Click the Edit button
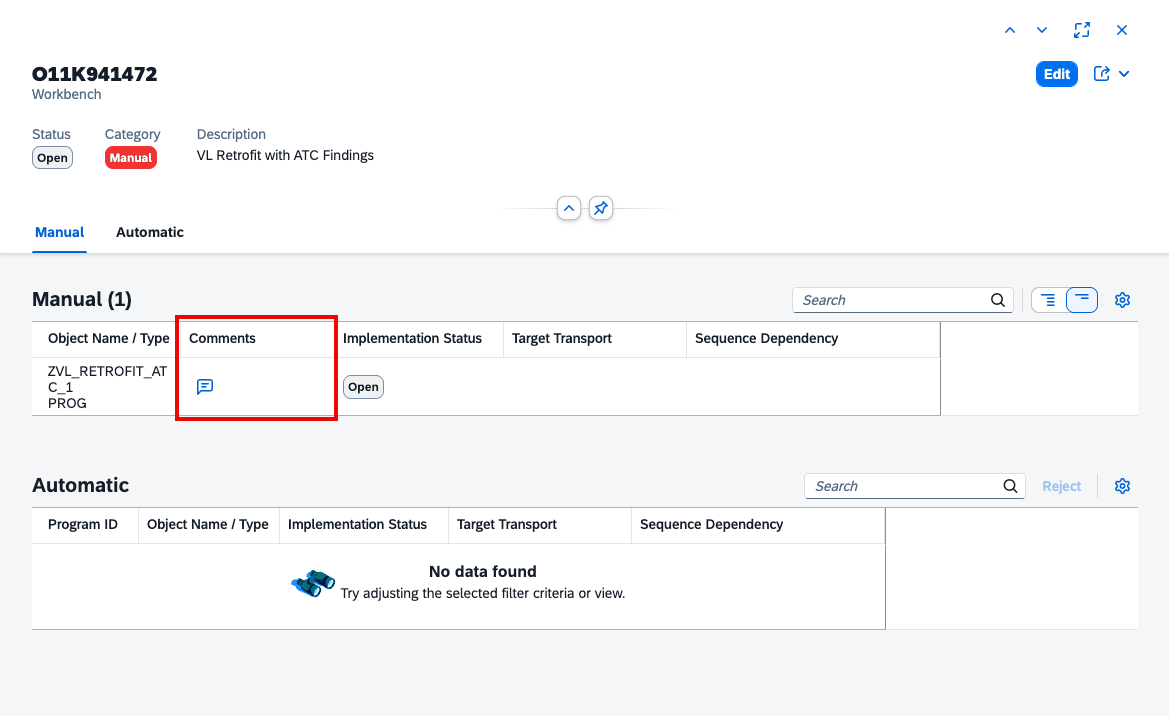 click(1056, 74)
